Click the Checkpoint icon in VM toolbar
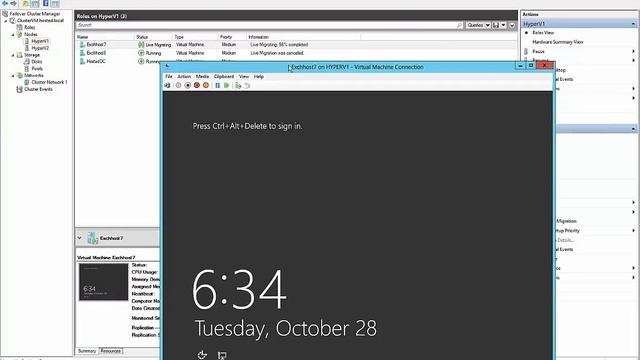 point(238,85)
